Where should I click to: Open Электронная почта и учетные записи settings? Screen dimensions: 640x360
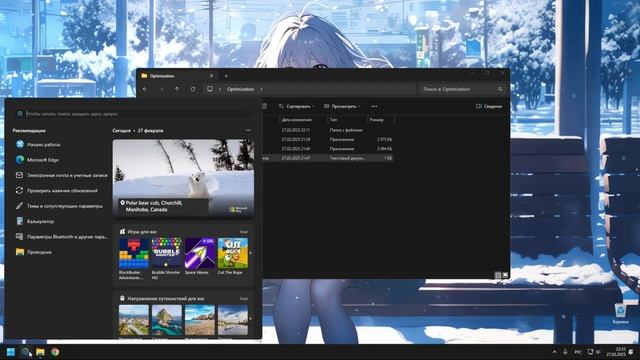[62, 175]
